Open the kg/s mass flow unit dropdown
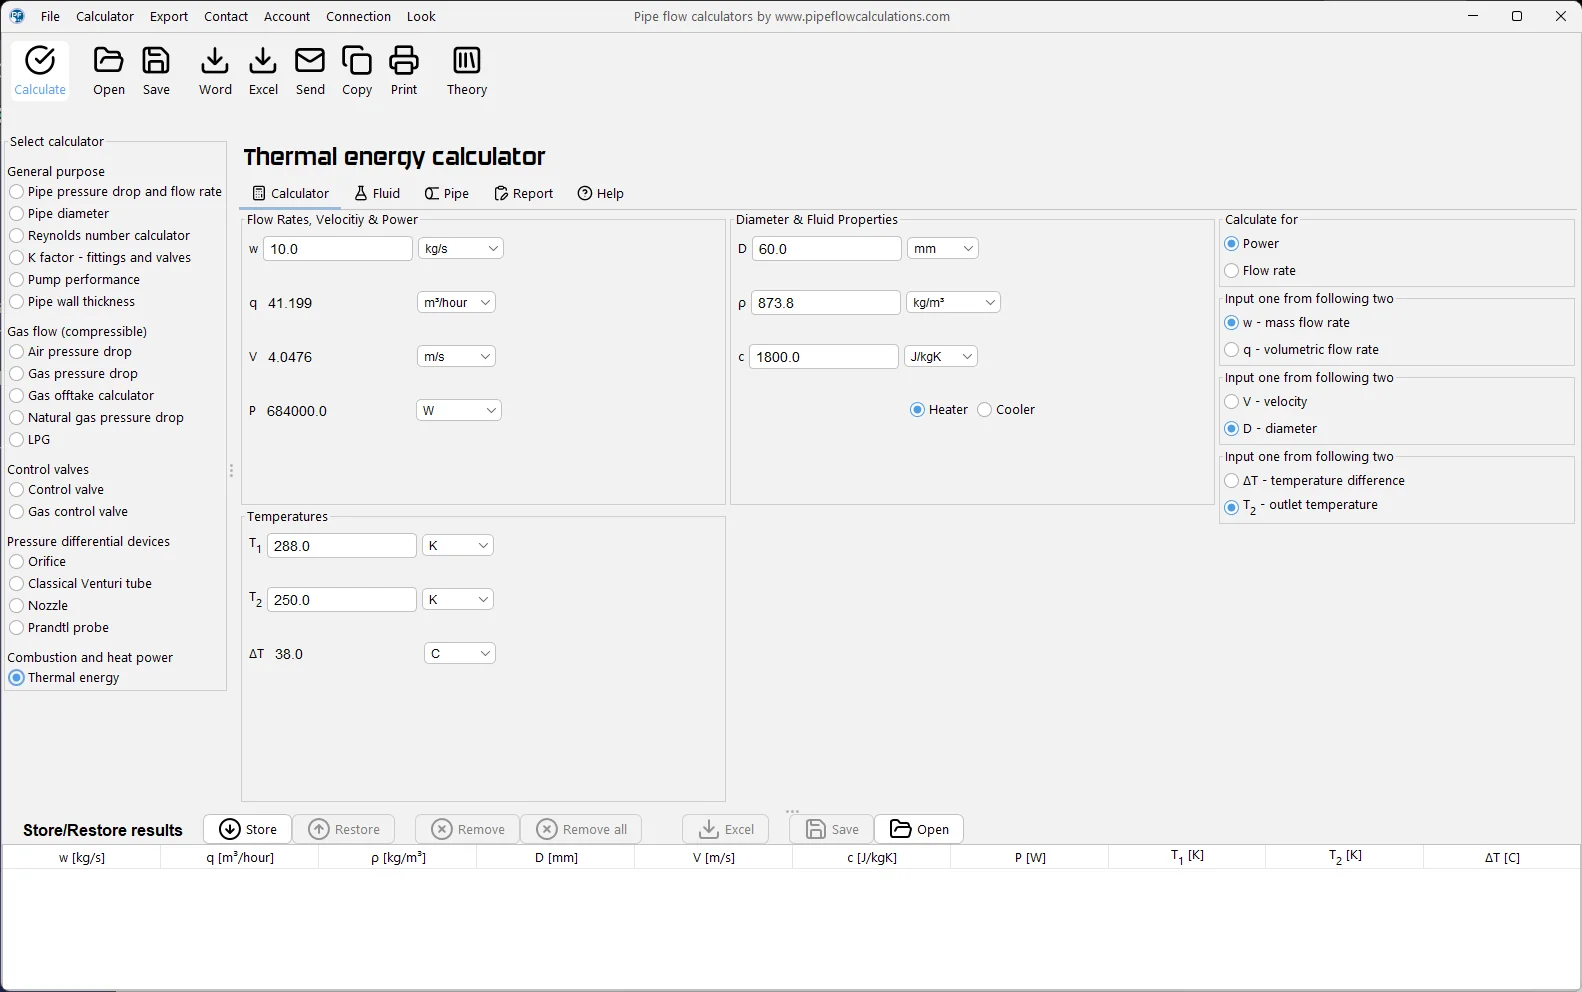Image resolution: width=1582 pixels, height=992 pixels. tap(461, 249)
